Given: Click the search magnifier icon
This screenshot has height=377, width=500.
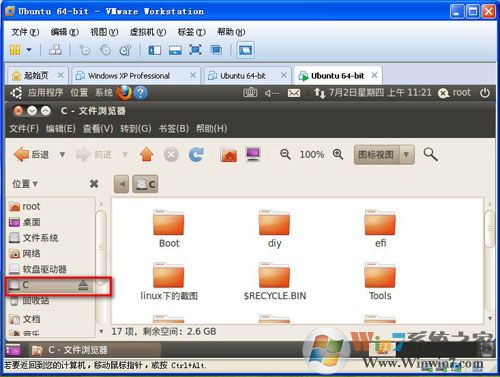Looking at the screenshot, I should tap(430, 154).
